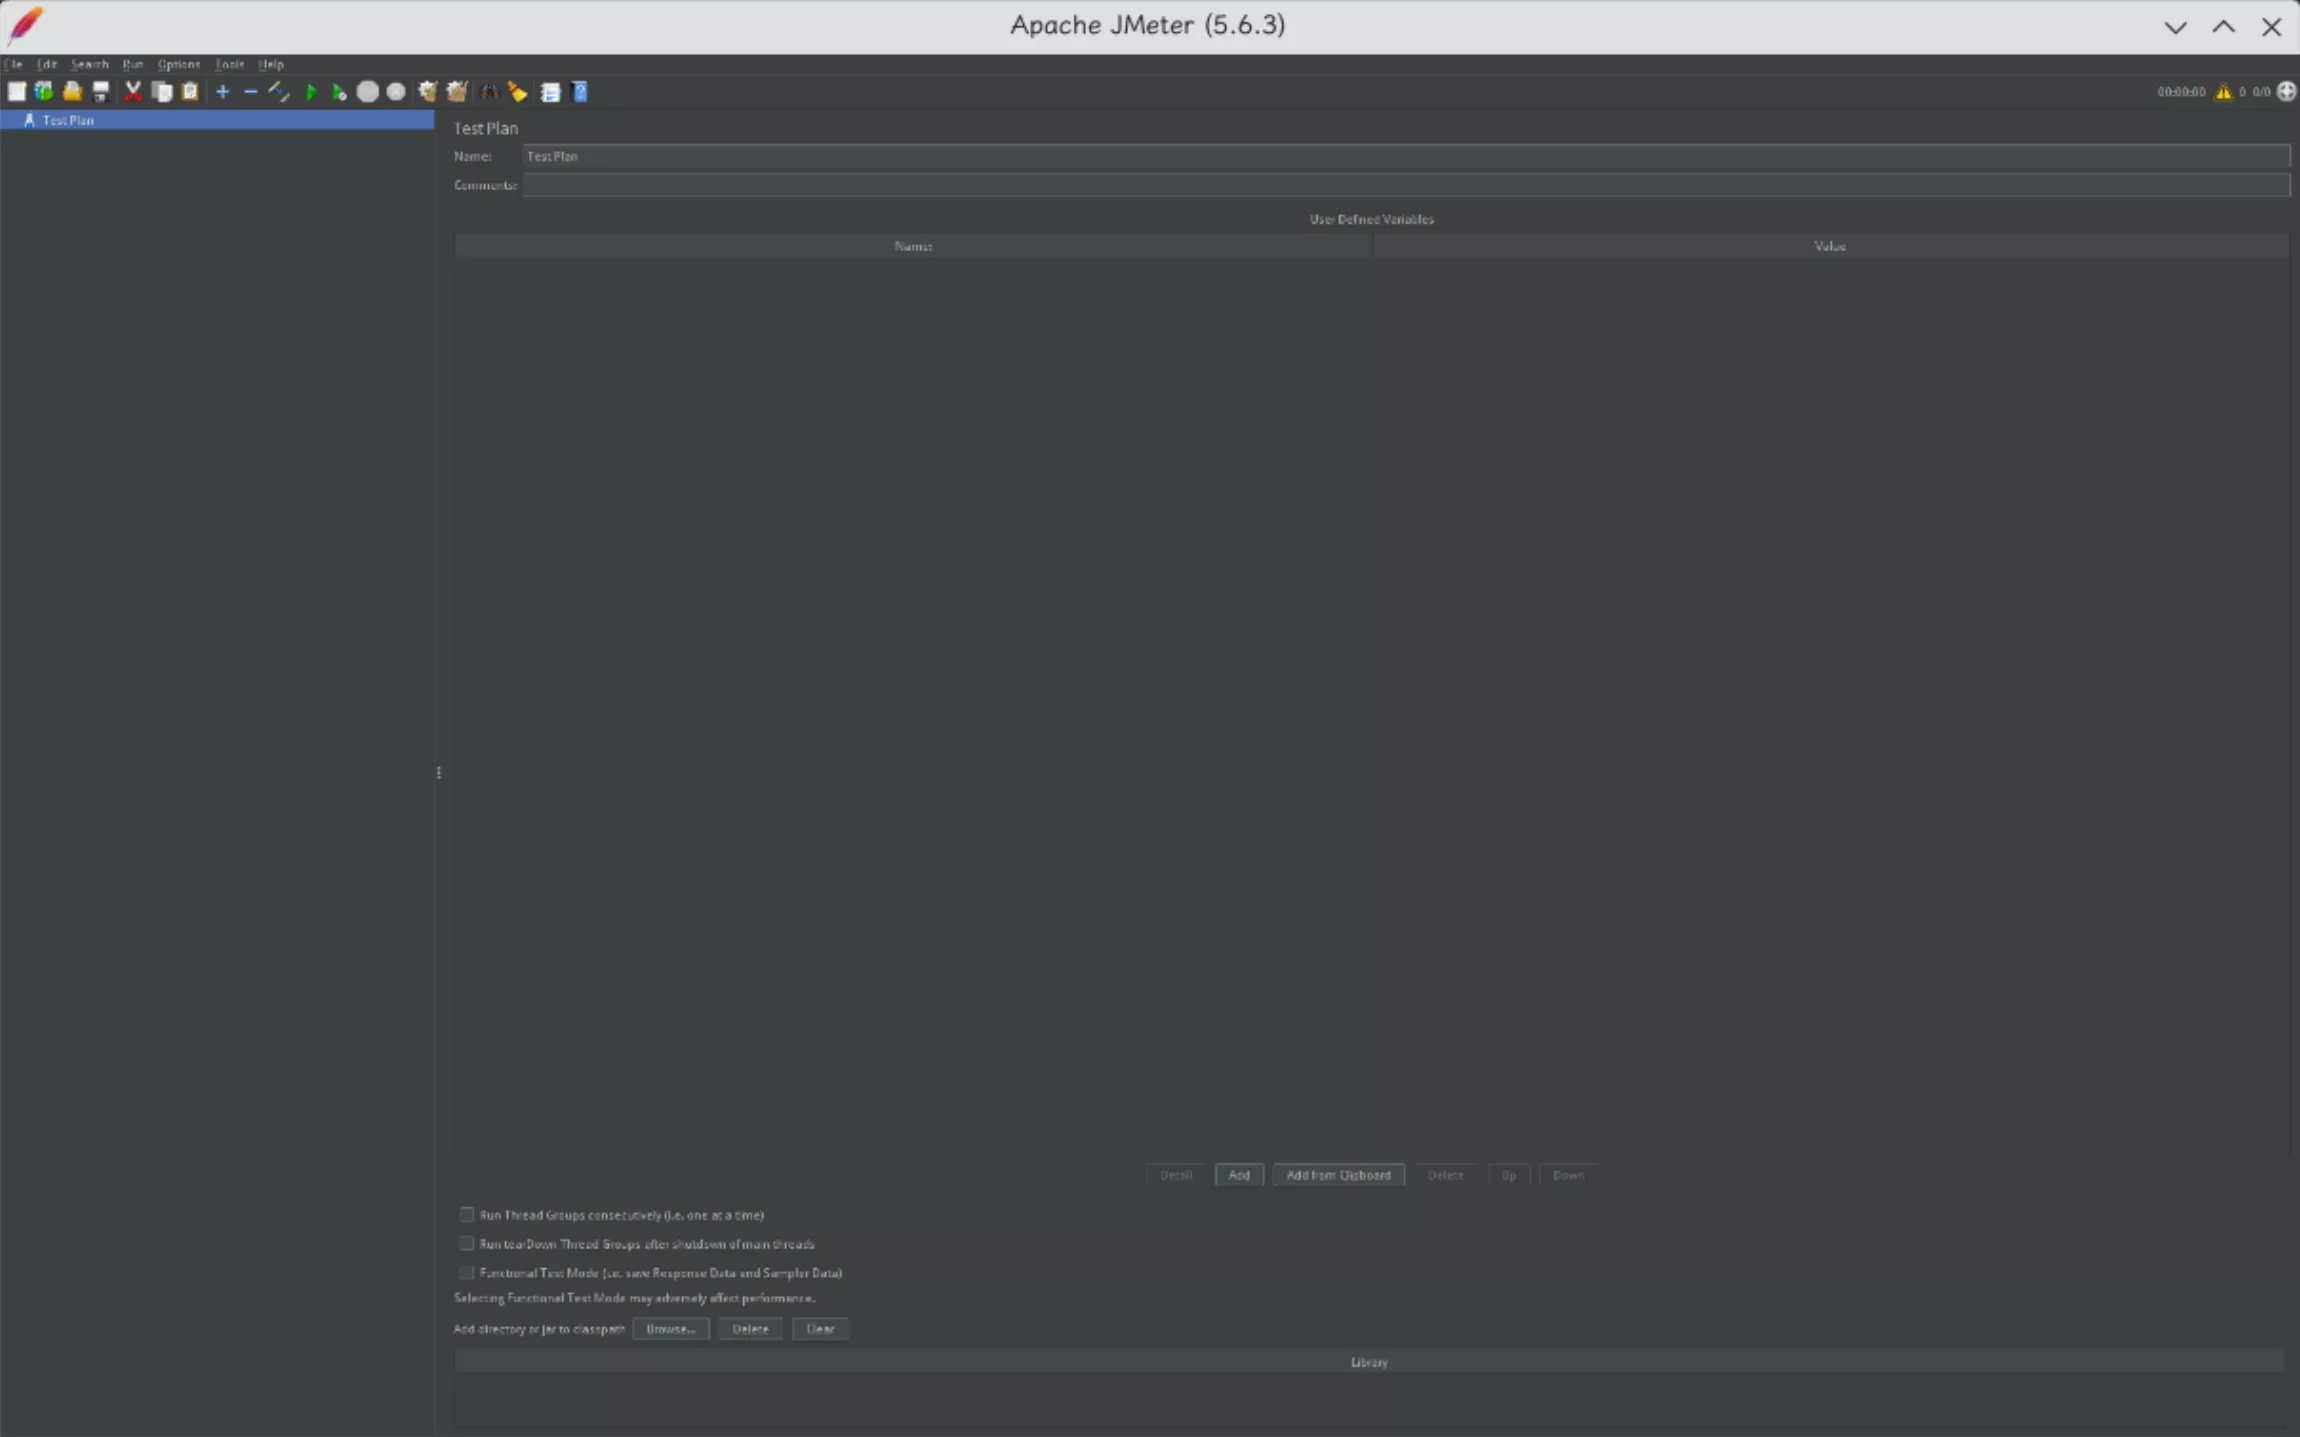Open the Options menu
Image resolution: width=2300 pixels, height=1437 pixels.
pyautogui.click(x=179, y=64)
